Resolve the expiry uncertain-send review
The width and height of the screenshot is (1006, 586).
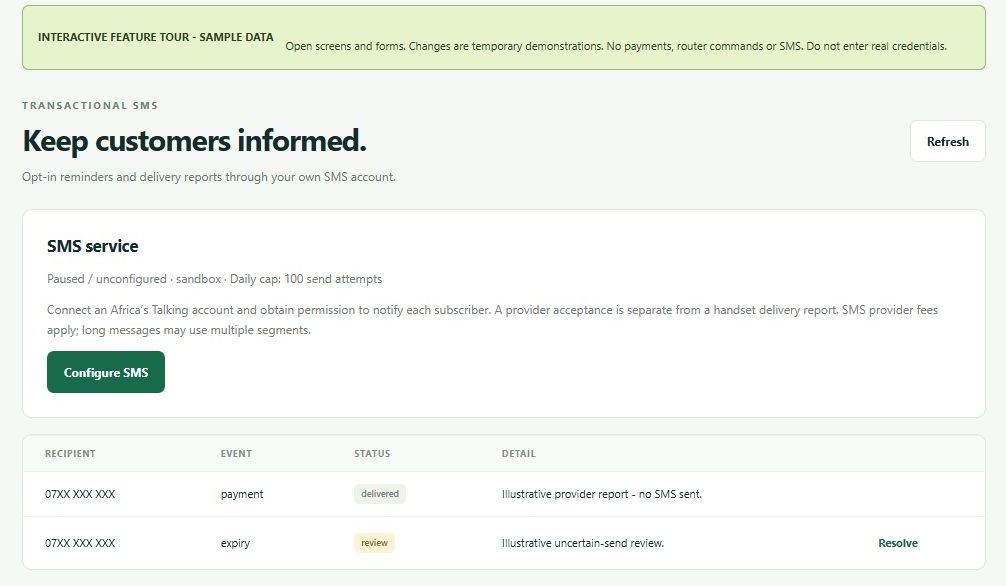[x=898, y=543]
